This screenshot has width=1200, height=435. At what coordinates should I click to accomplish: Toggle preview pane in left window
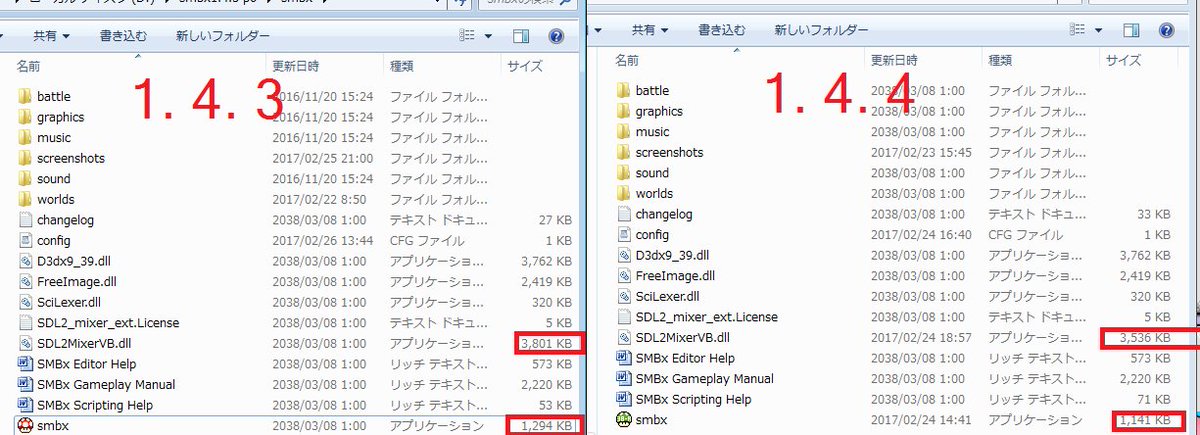click(x=521, y=36)
